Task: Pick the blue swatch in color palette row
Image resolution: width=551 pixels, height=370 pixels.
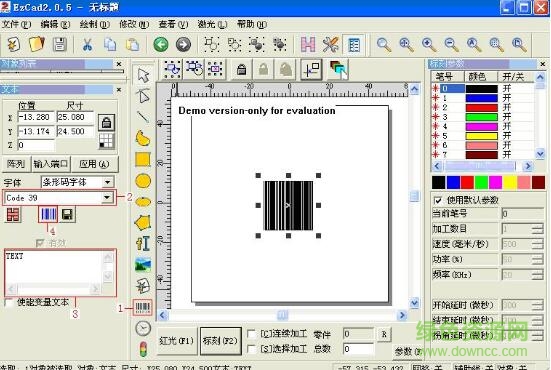Action: tap(453, 183)
